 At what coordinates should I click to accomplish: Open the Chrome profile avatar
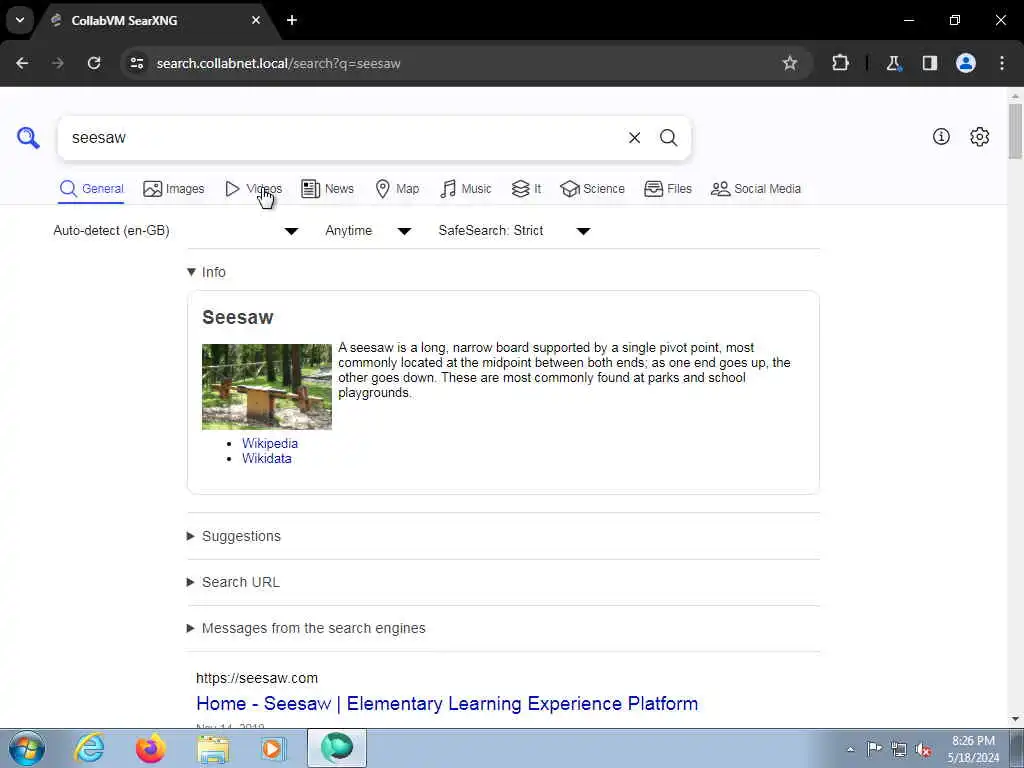966,63
